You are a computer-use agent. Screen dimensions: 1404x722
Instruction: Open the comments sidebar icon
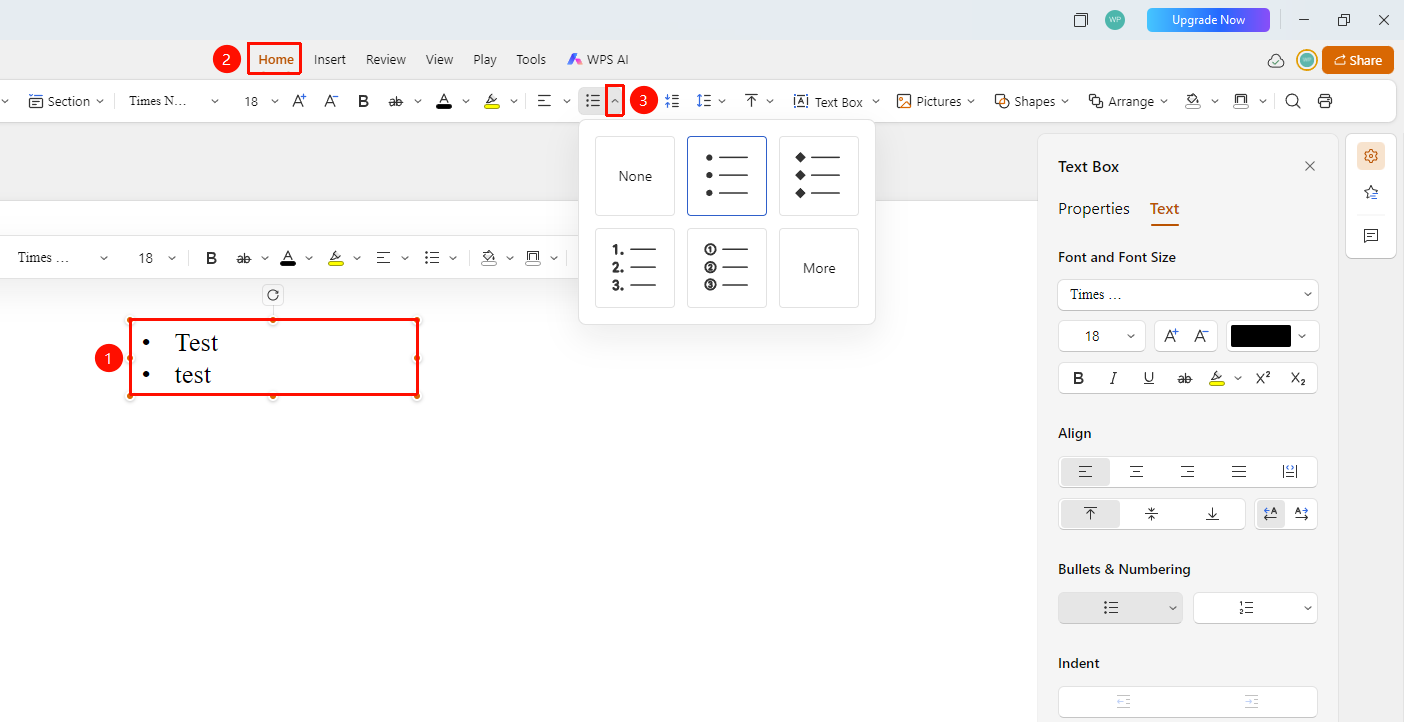pyautogui.click(x=1371, y=236)
